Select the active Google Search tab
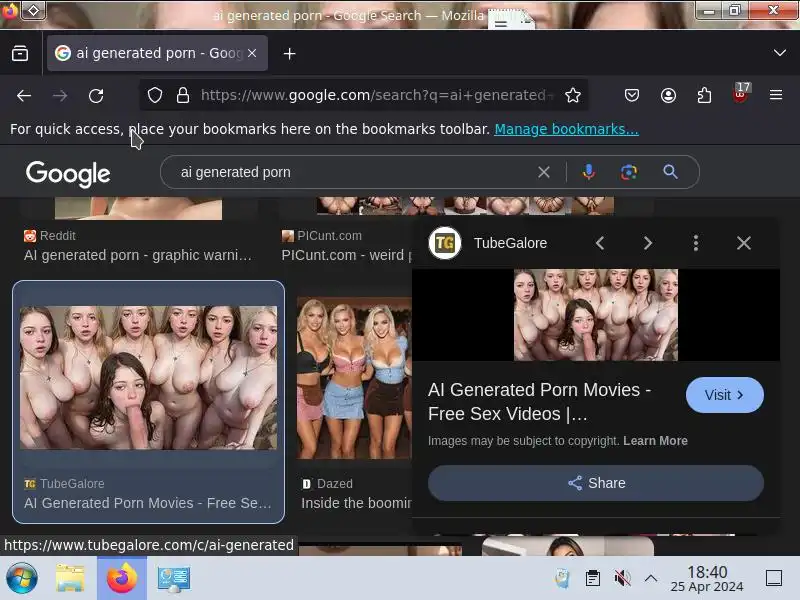Screen dimensions: 800x600 pos(157,53)
